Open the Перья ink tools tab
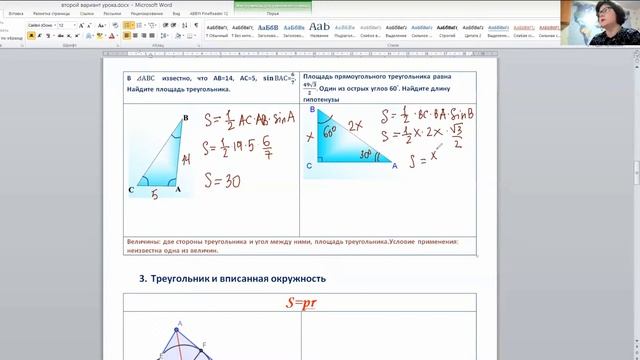Viewport: 640px width, 360px height. click(272, 13)
